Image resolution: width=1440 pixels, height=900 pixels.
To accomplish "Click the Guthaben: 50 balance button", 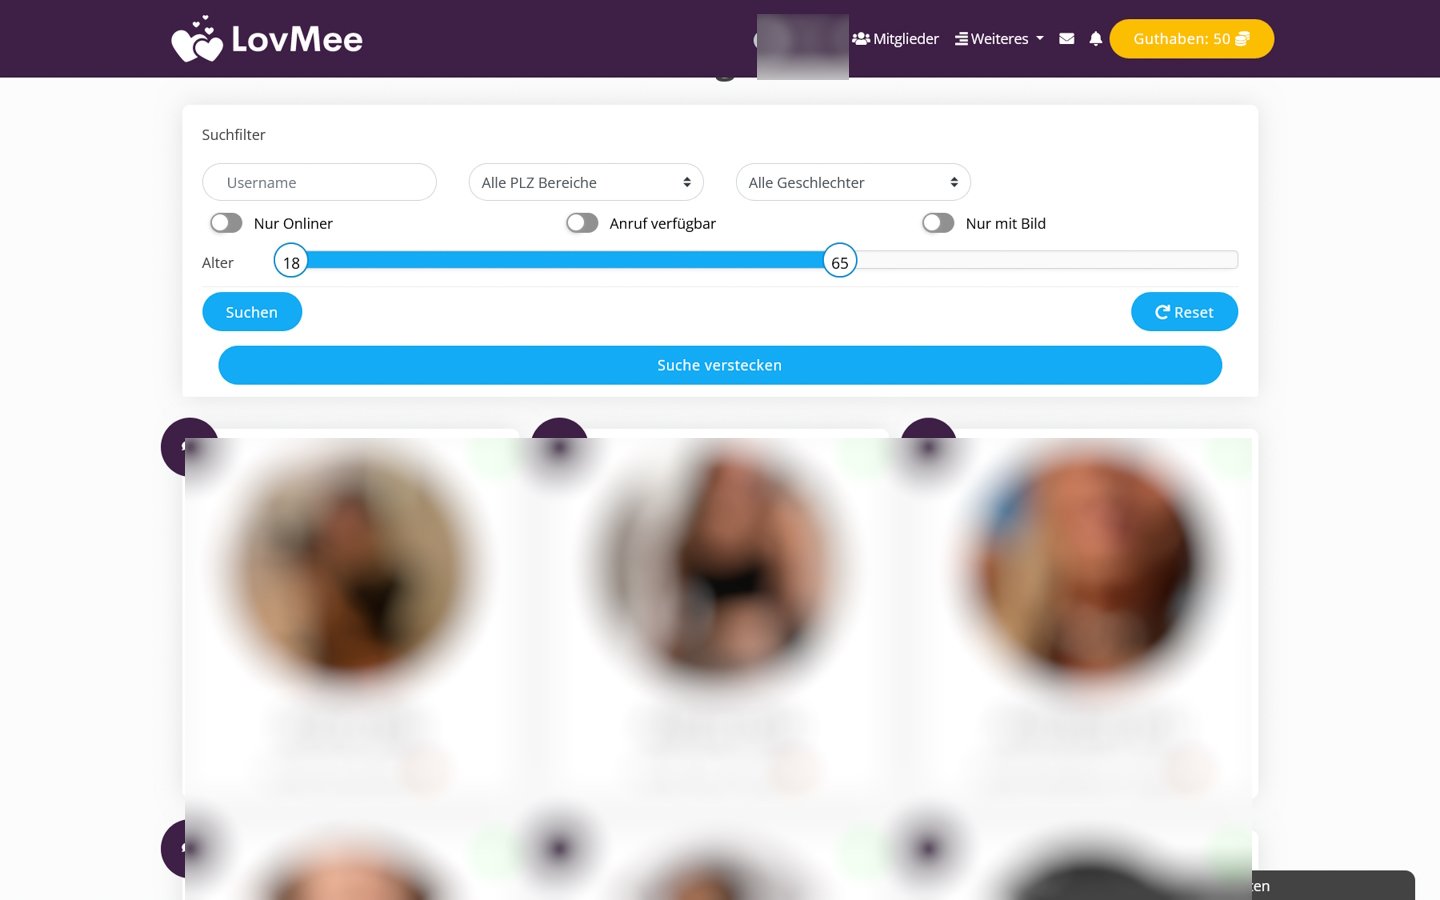I will tap(1192, 39).
